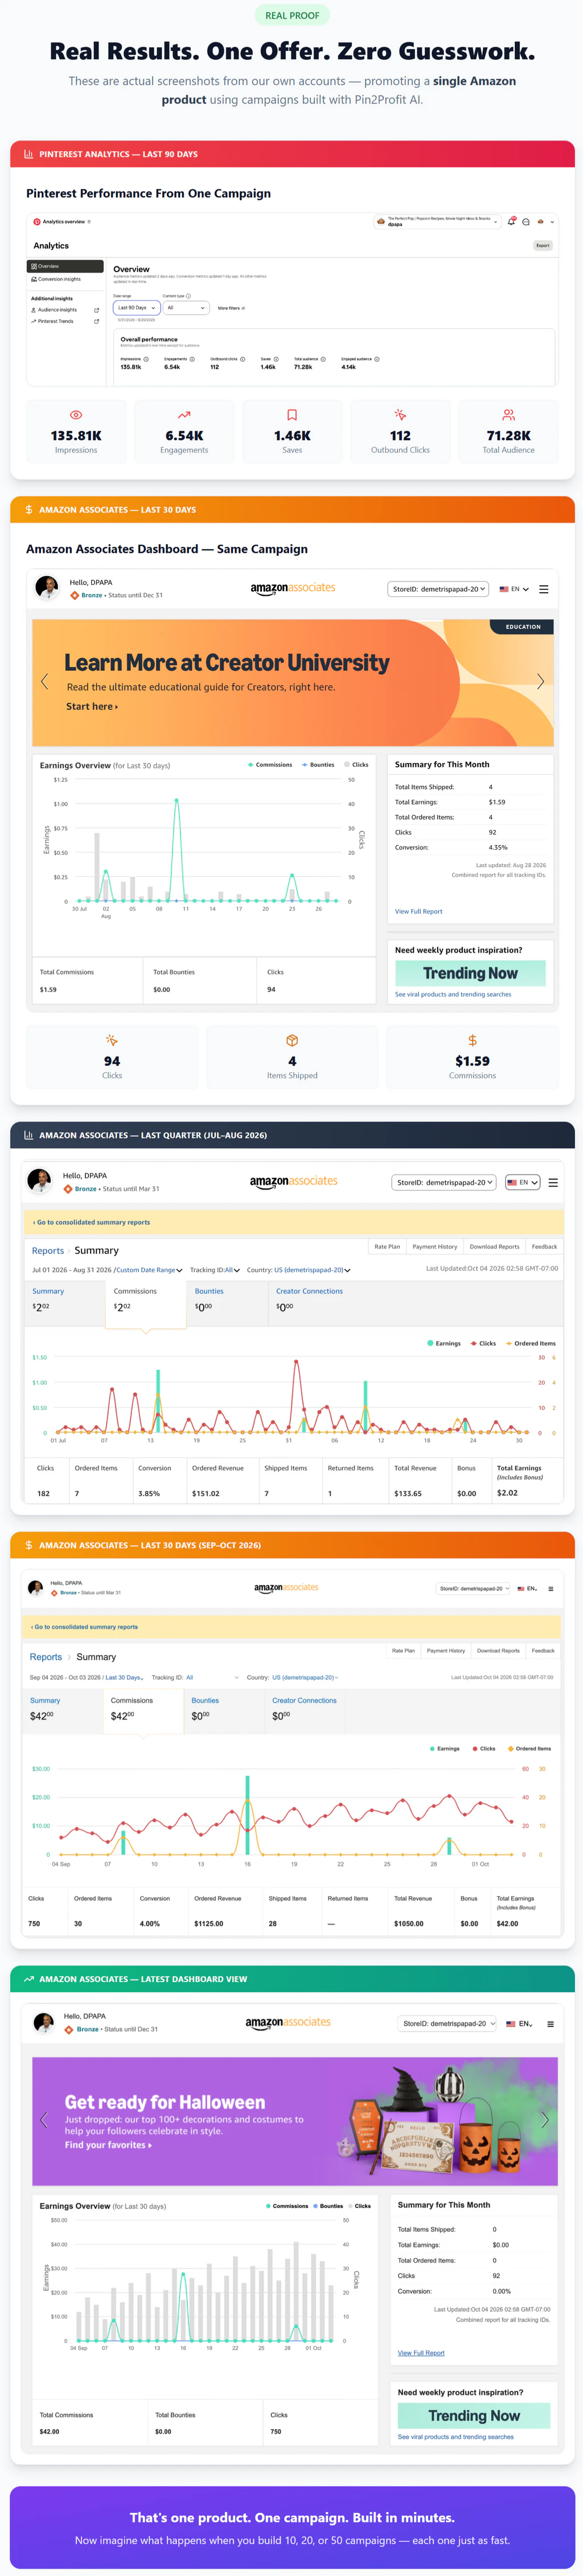Toggle Ordered Items legend in Jul–Aug report chart

click(x=530, y=1343)
